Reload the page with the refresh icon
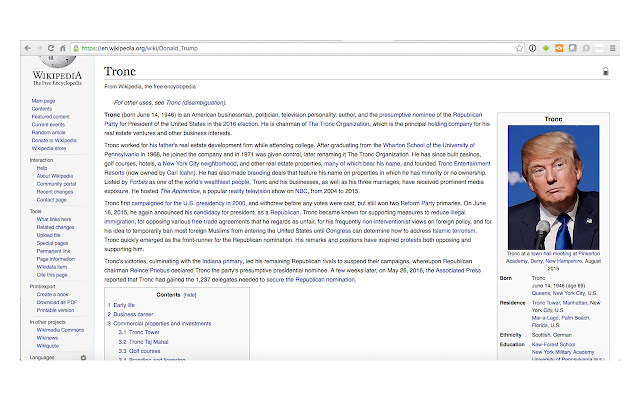The image size is (640, 400). click(51, 48)
